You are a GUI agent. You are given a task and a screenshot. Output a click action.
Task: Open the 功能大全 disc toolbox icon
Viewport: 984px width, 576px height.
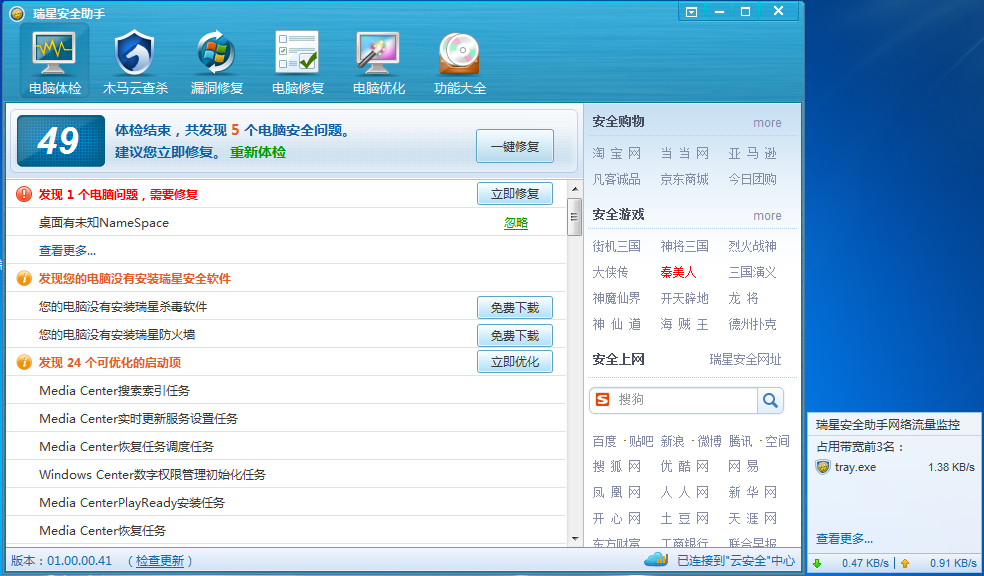click(459, 61)
